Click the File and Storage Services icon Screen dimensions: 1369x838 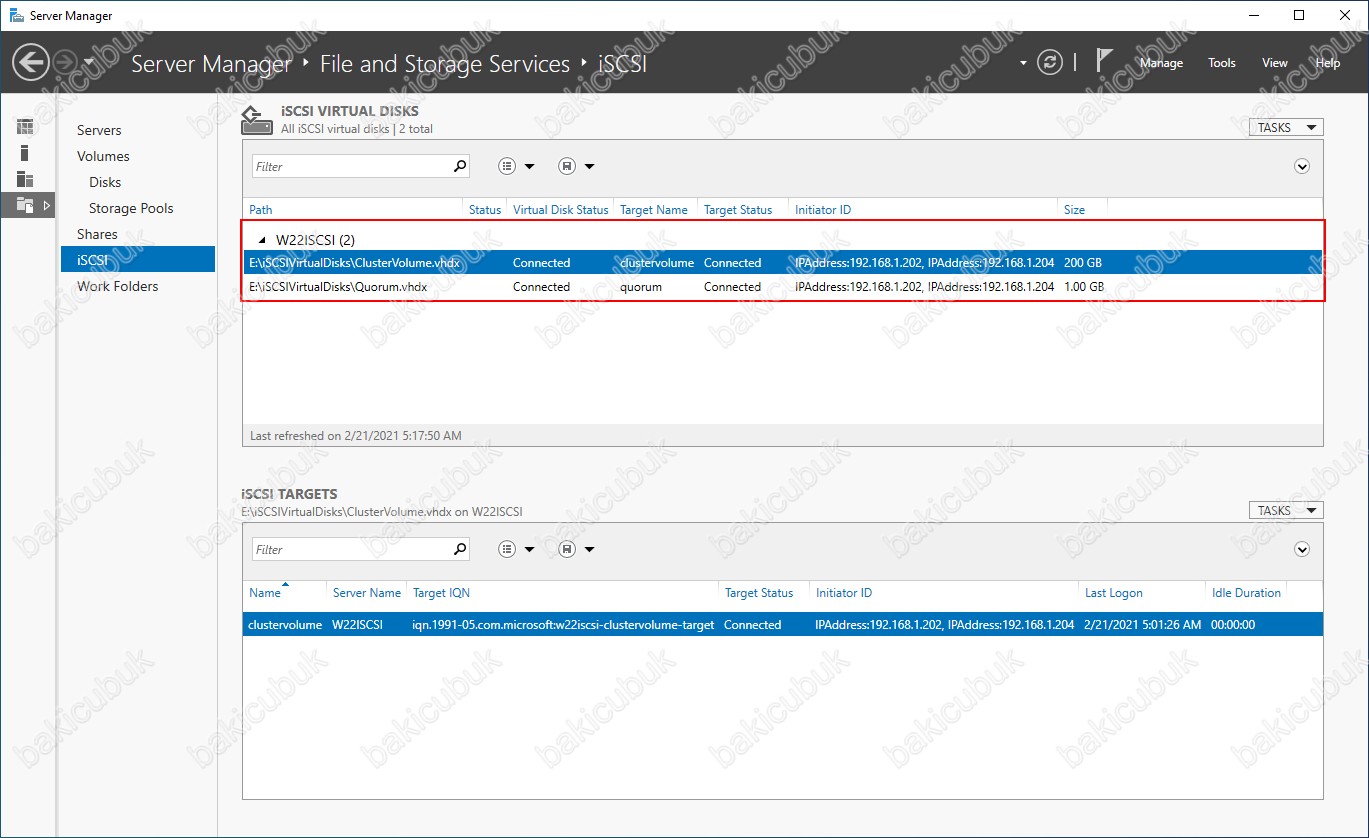coord(25,205)
